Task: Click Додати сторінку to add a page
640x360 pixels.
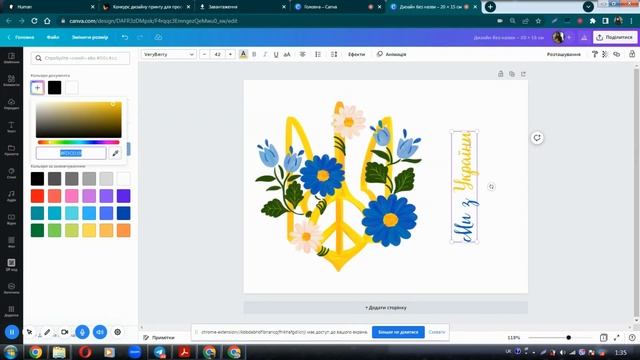Action: click(386, 307)
